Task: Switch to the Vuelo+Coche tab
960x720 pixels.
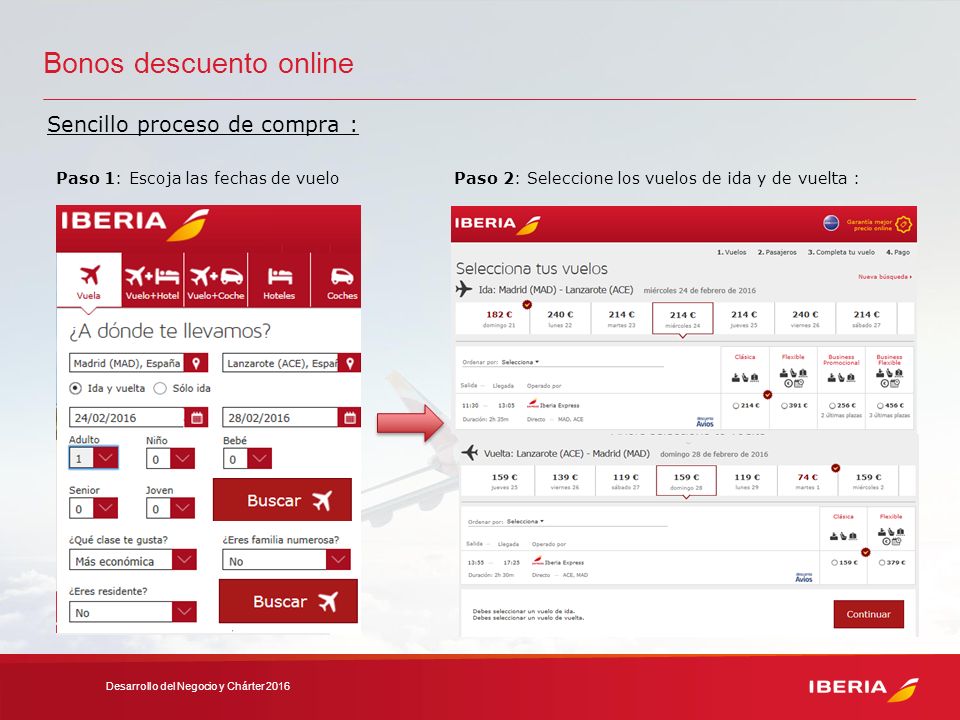Action: (216, 280)
